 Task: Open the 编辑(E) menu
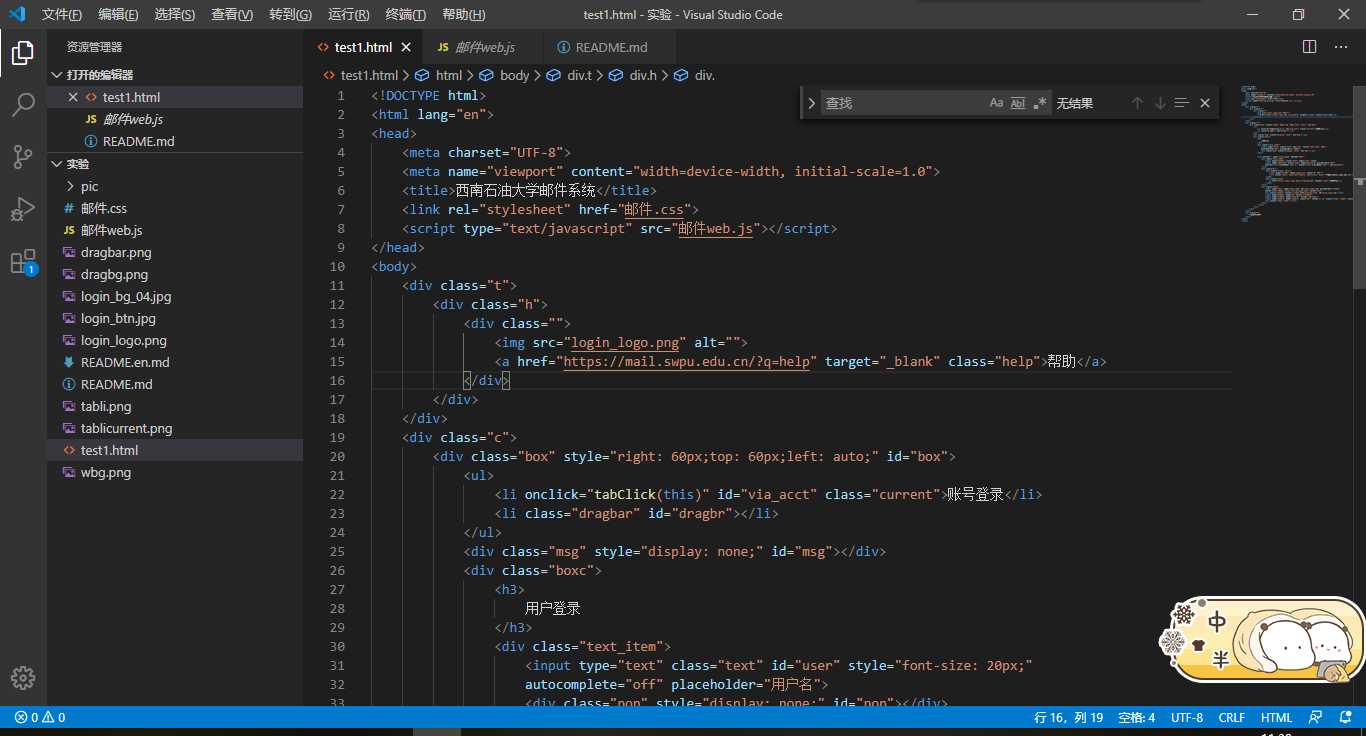pos(118,14)
